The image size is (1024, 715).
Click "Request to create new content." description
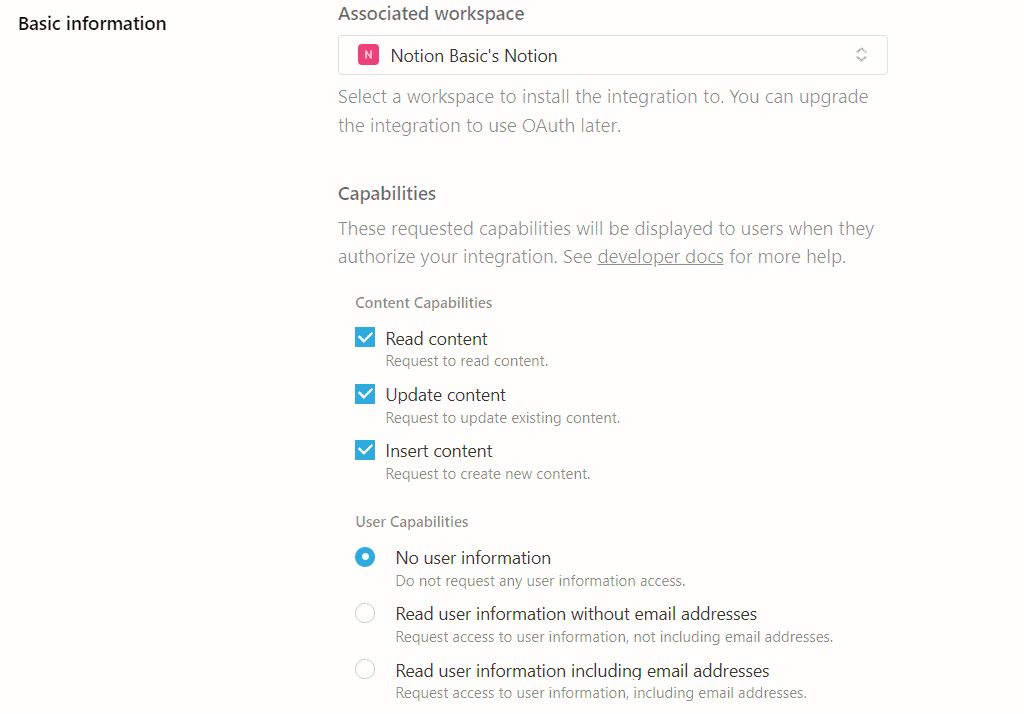tap(487, 474)
